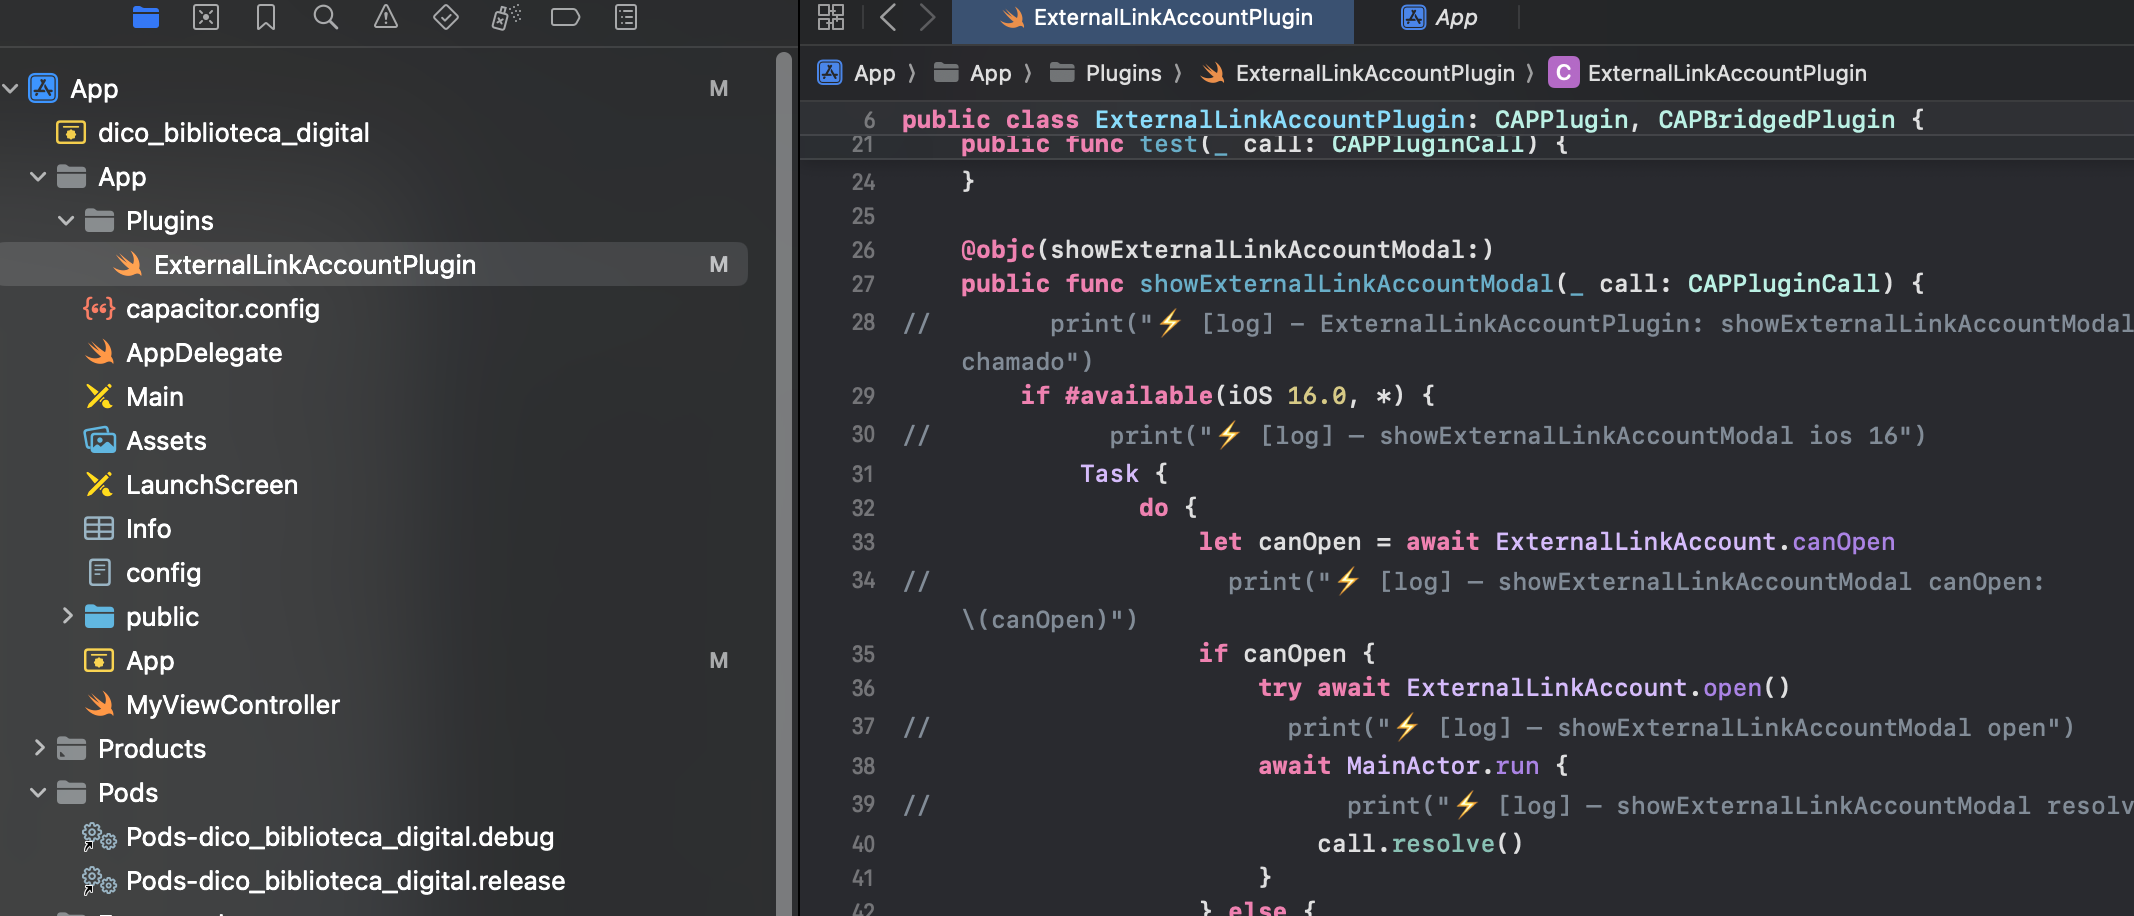Viewport: 2134px width, 916px height.
Task: Go back in editor history
Action: (887, 17)
